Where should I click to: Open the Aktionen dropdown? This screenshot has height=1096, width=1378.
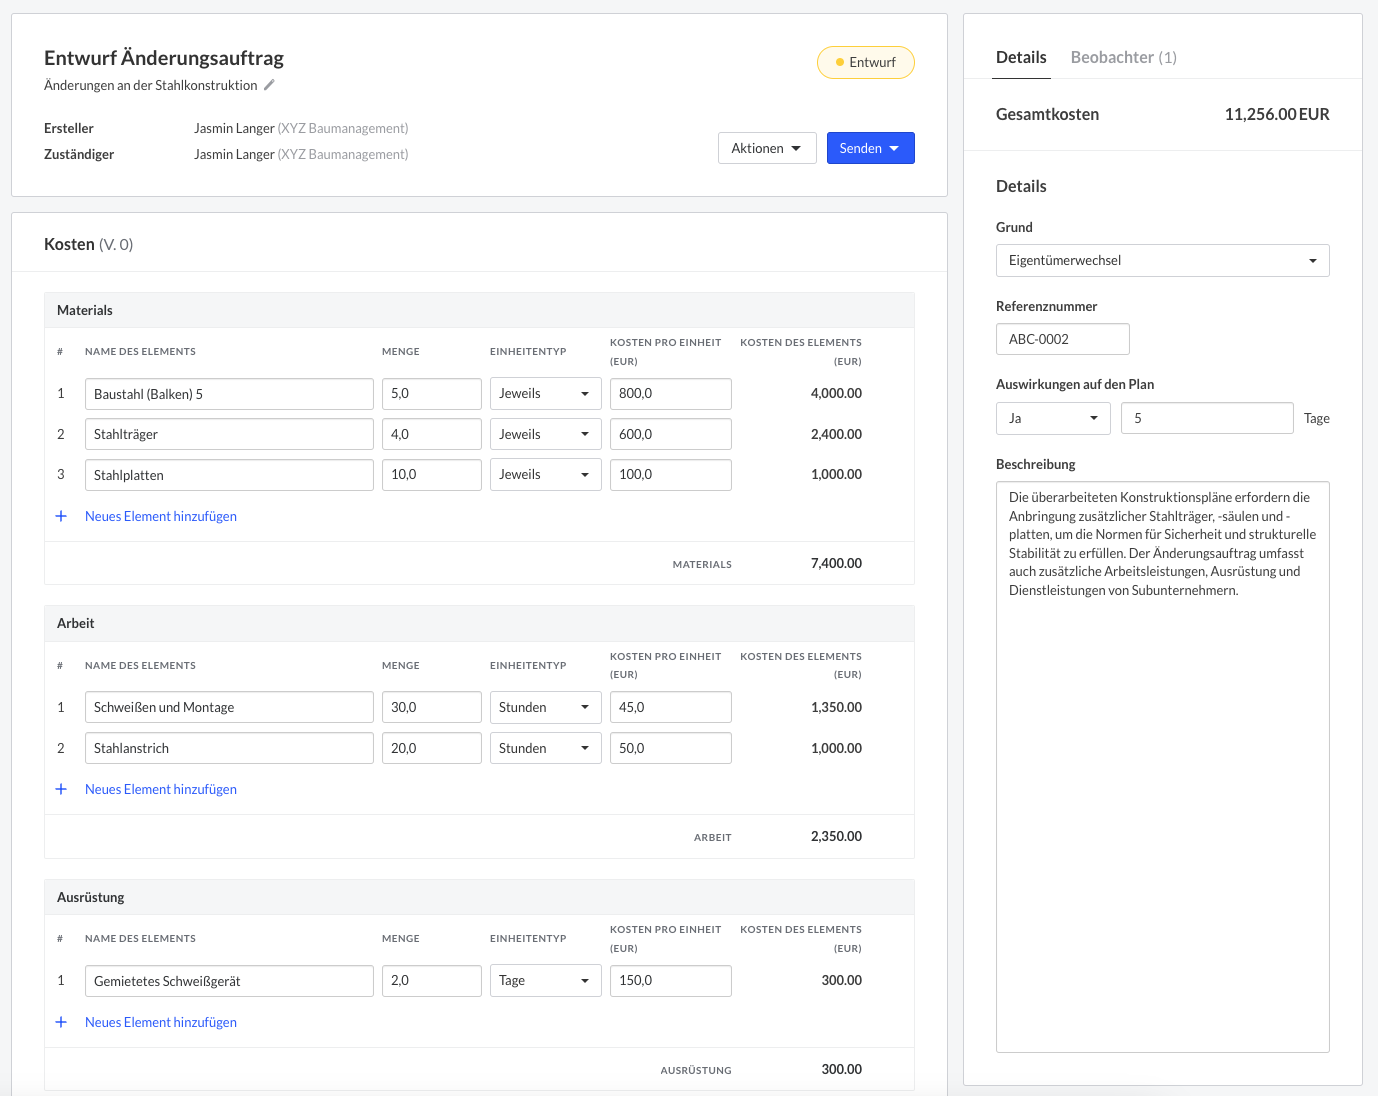coord(767,148)
